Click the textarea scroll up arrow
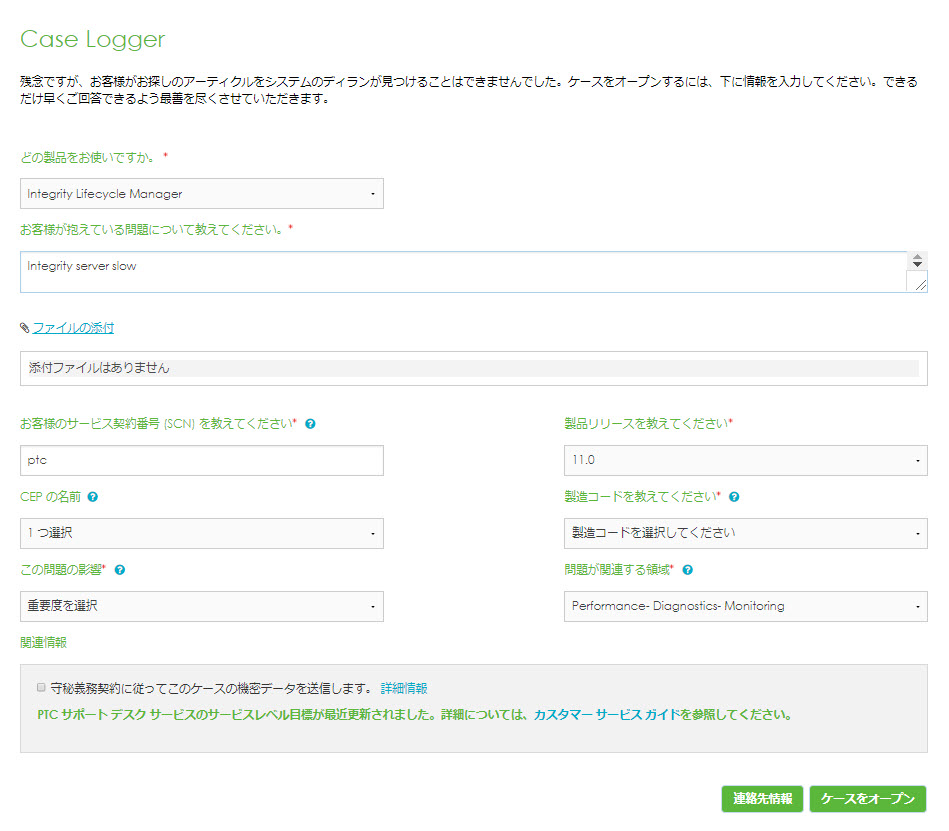This screenshot has height=831, width=949. [917, 258]
